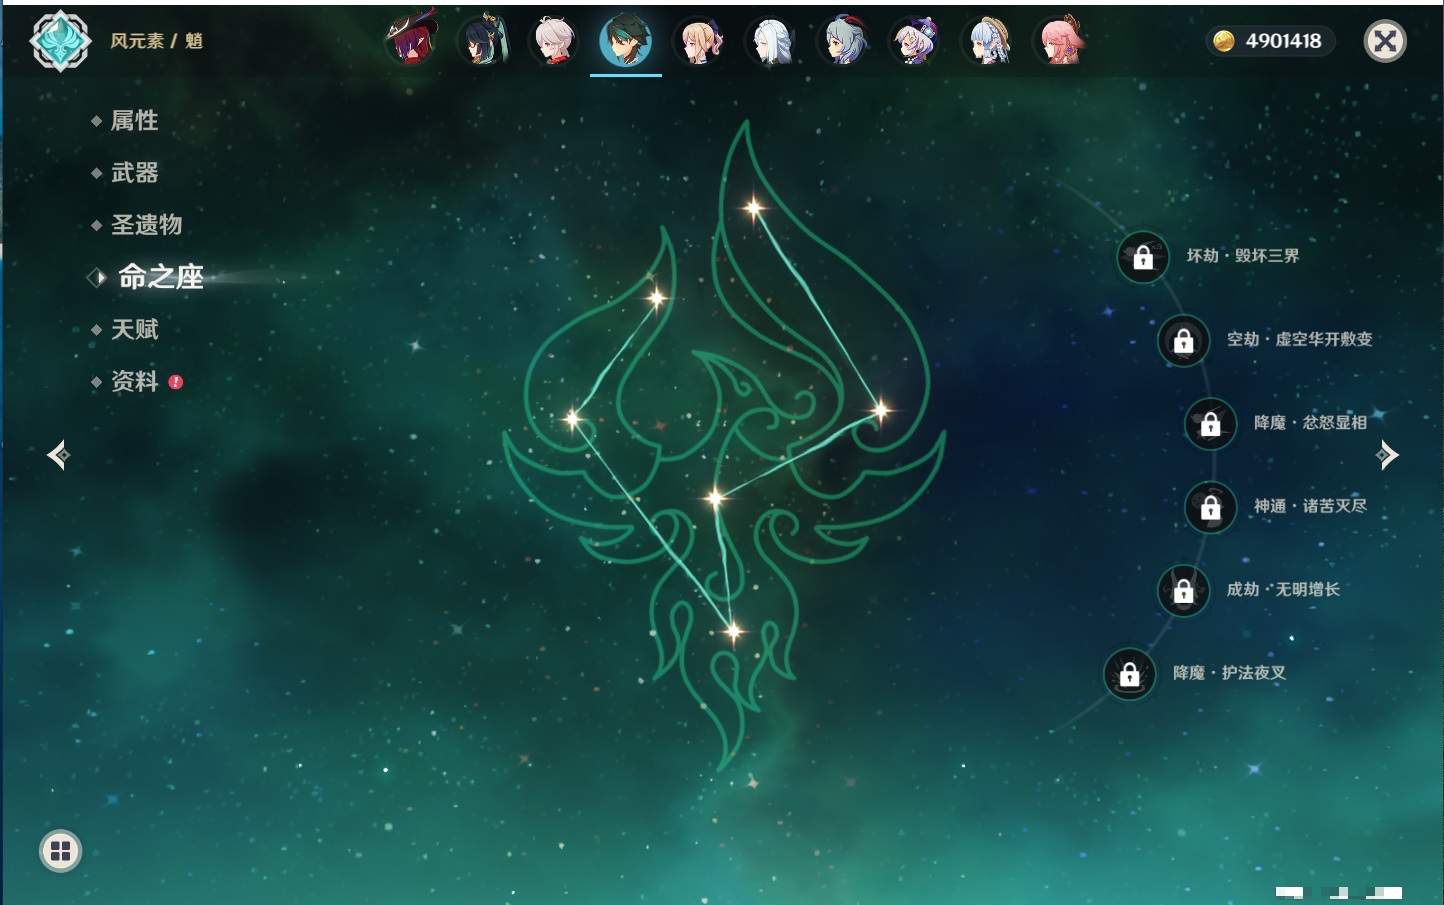Click the lock icon for 神通·诸苦灭尽
Screen dimensions: 1444x905
(1211, 507)
